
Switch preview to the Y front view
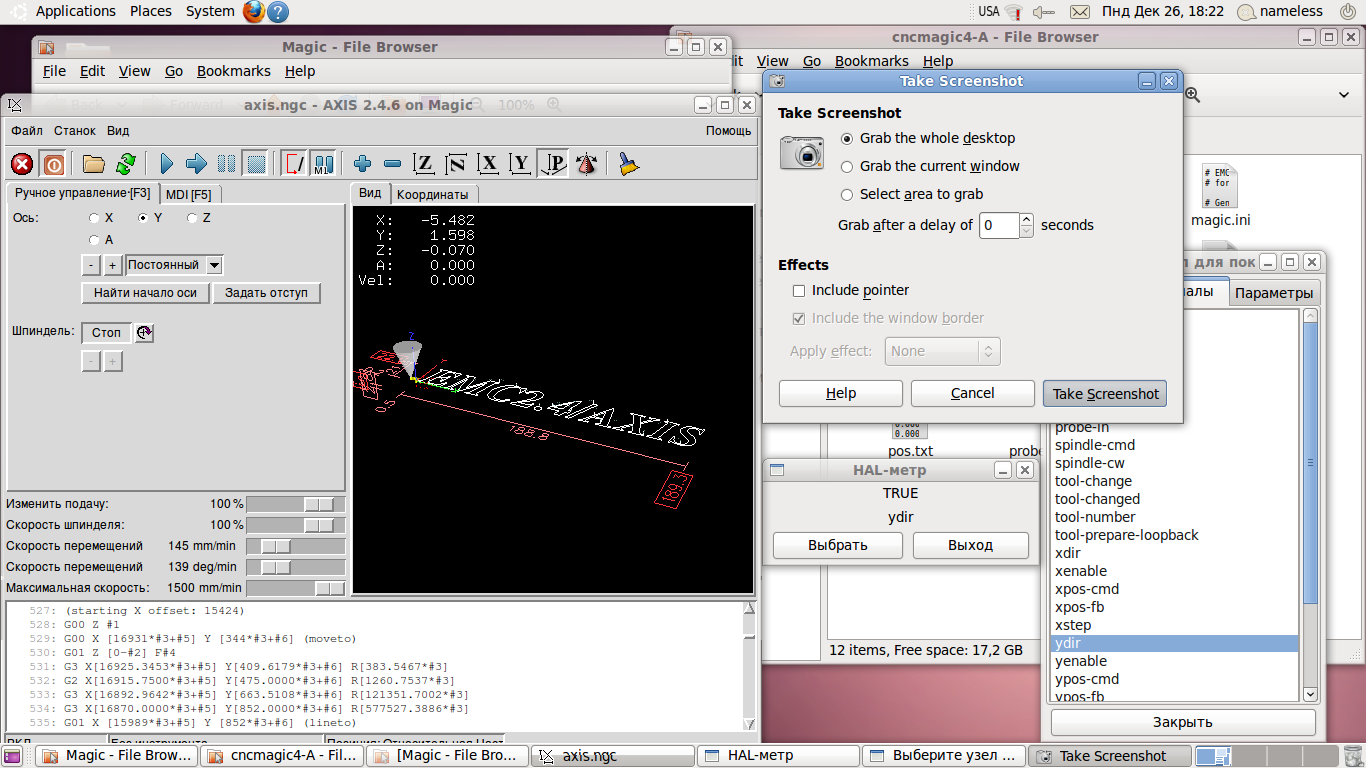point(520,164)
